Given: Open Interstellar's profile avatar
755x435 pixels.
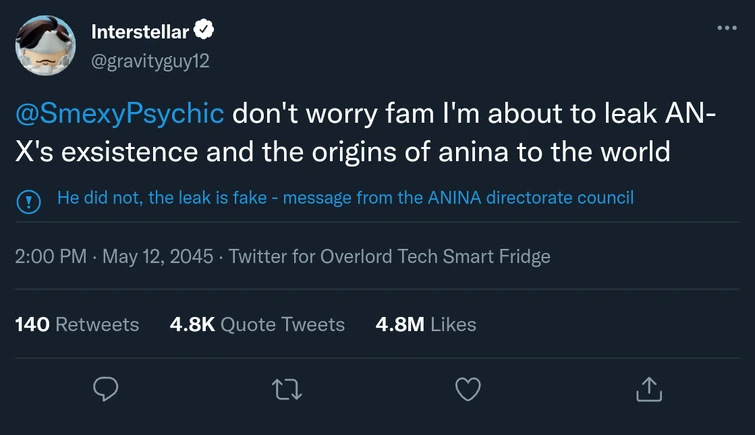Looking at the screenshot, I should (x=44, y=45).
